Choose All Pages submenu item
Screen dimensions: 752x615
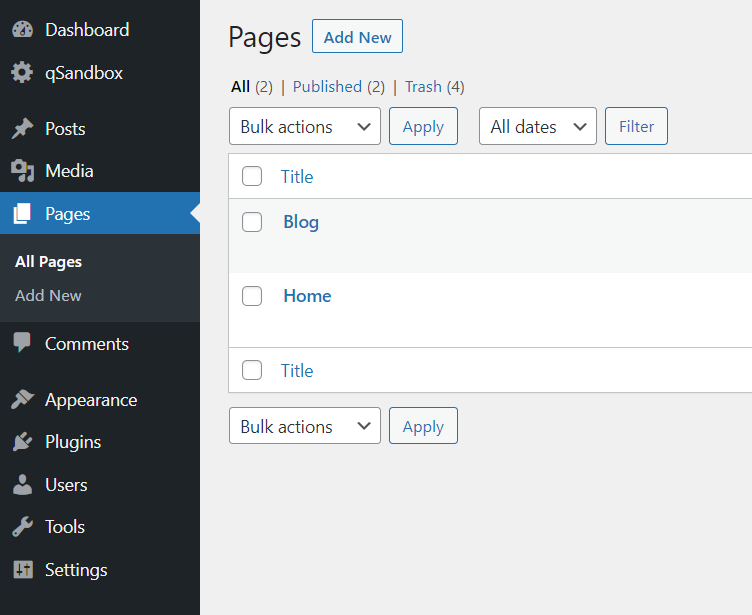(48, 262)
